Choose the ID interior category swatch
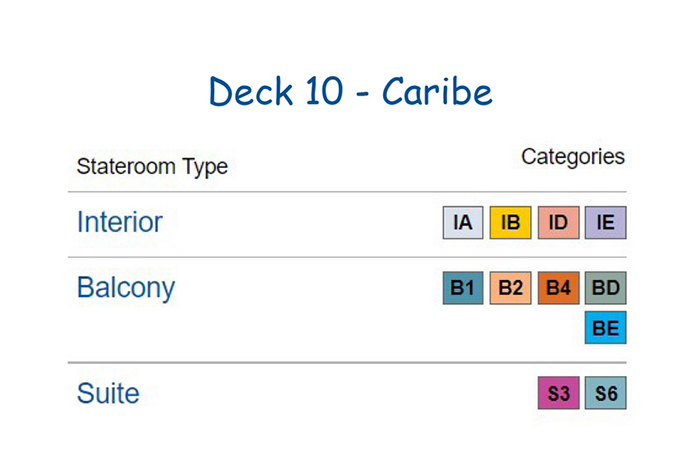 (558, 222)
